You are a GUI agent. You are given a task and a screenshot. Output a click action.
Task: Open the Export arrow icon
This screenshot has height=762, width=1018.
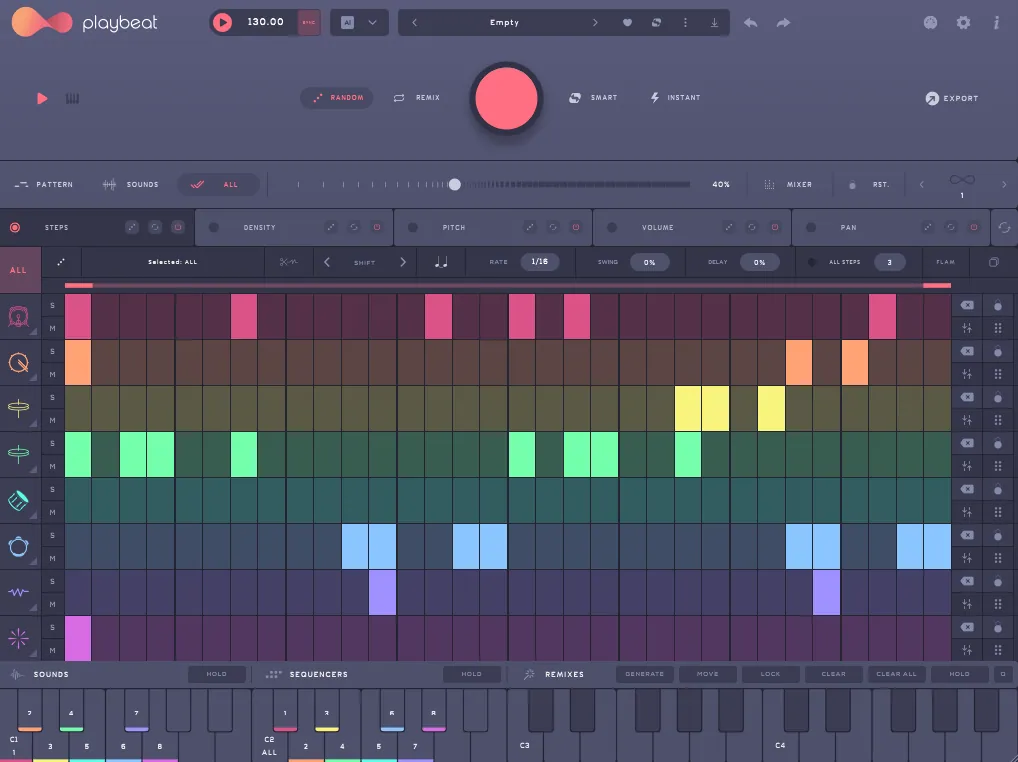932,99
